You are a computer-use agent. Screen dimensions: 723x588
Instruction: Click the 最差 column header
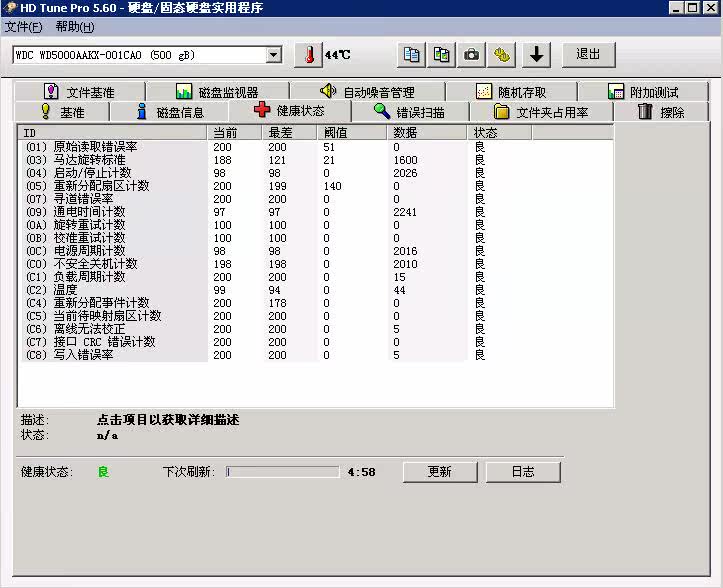[x=290, y=133]
